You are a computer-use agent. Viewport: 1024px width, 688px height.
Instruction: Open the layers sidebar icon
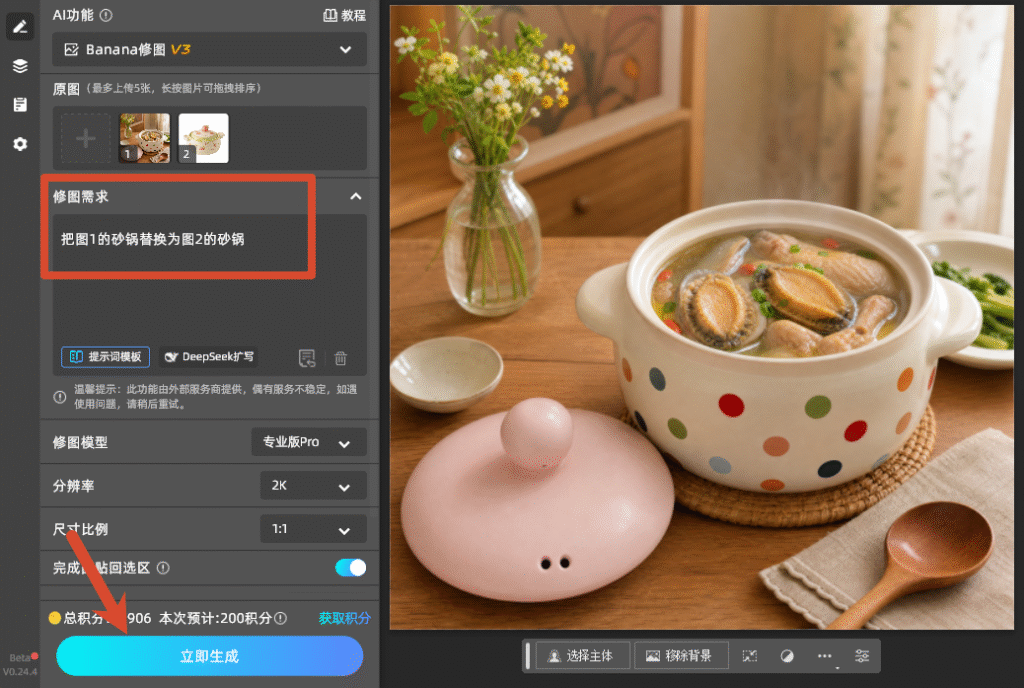point(20,66)
